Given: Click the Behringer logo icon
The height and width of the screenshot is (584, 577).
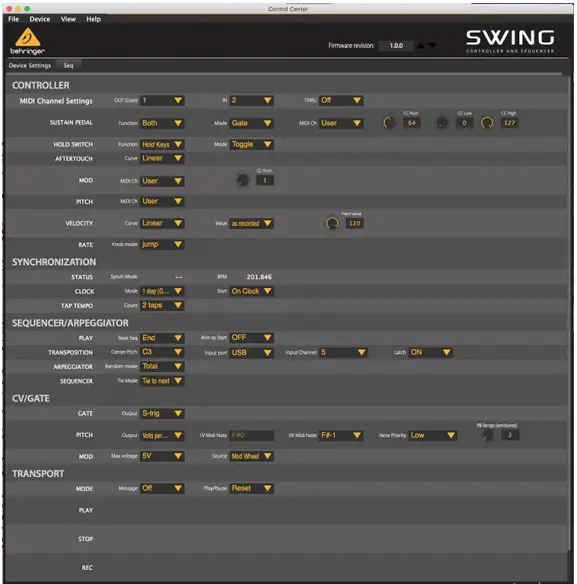Looking at the screenshot, I should click(28, 41).
